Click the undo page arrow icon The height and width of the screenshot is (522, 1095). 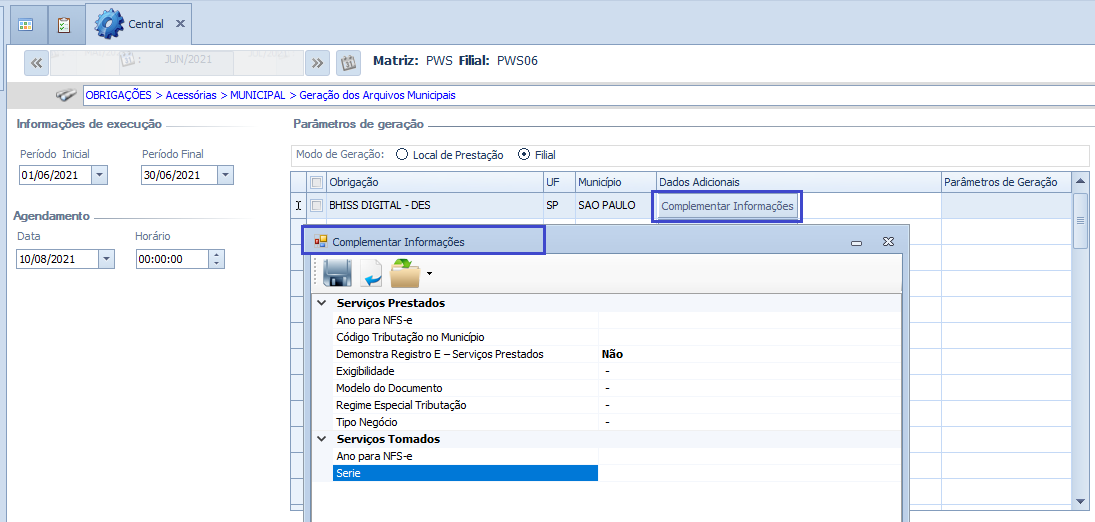tap(372, 273)
